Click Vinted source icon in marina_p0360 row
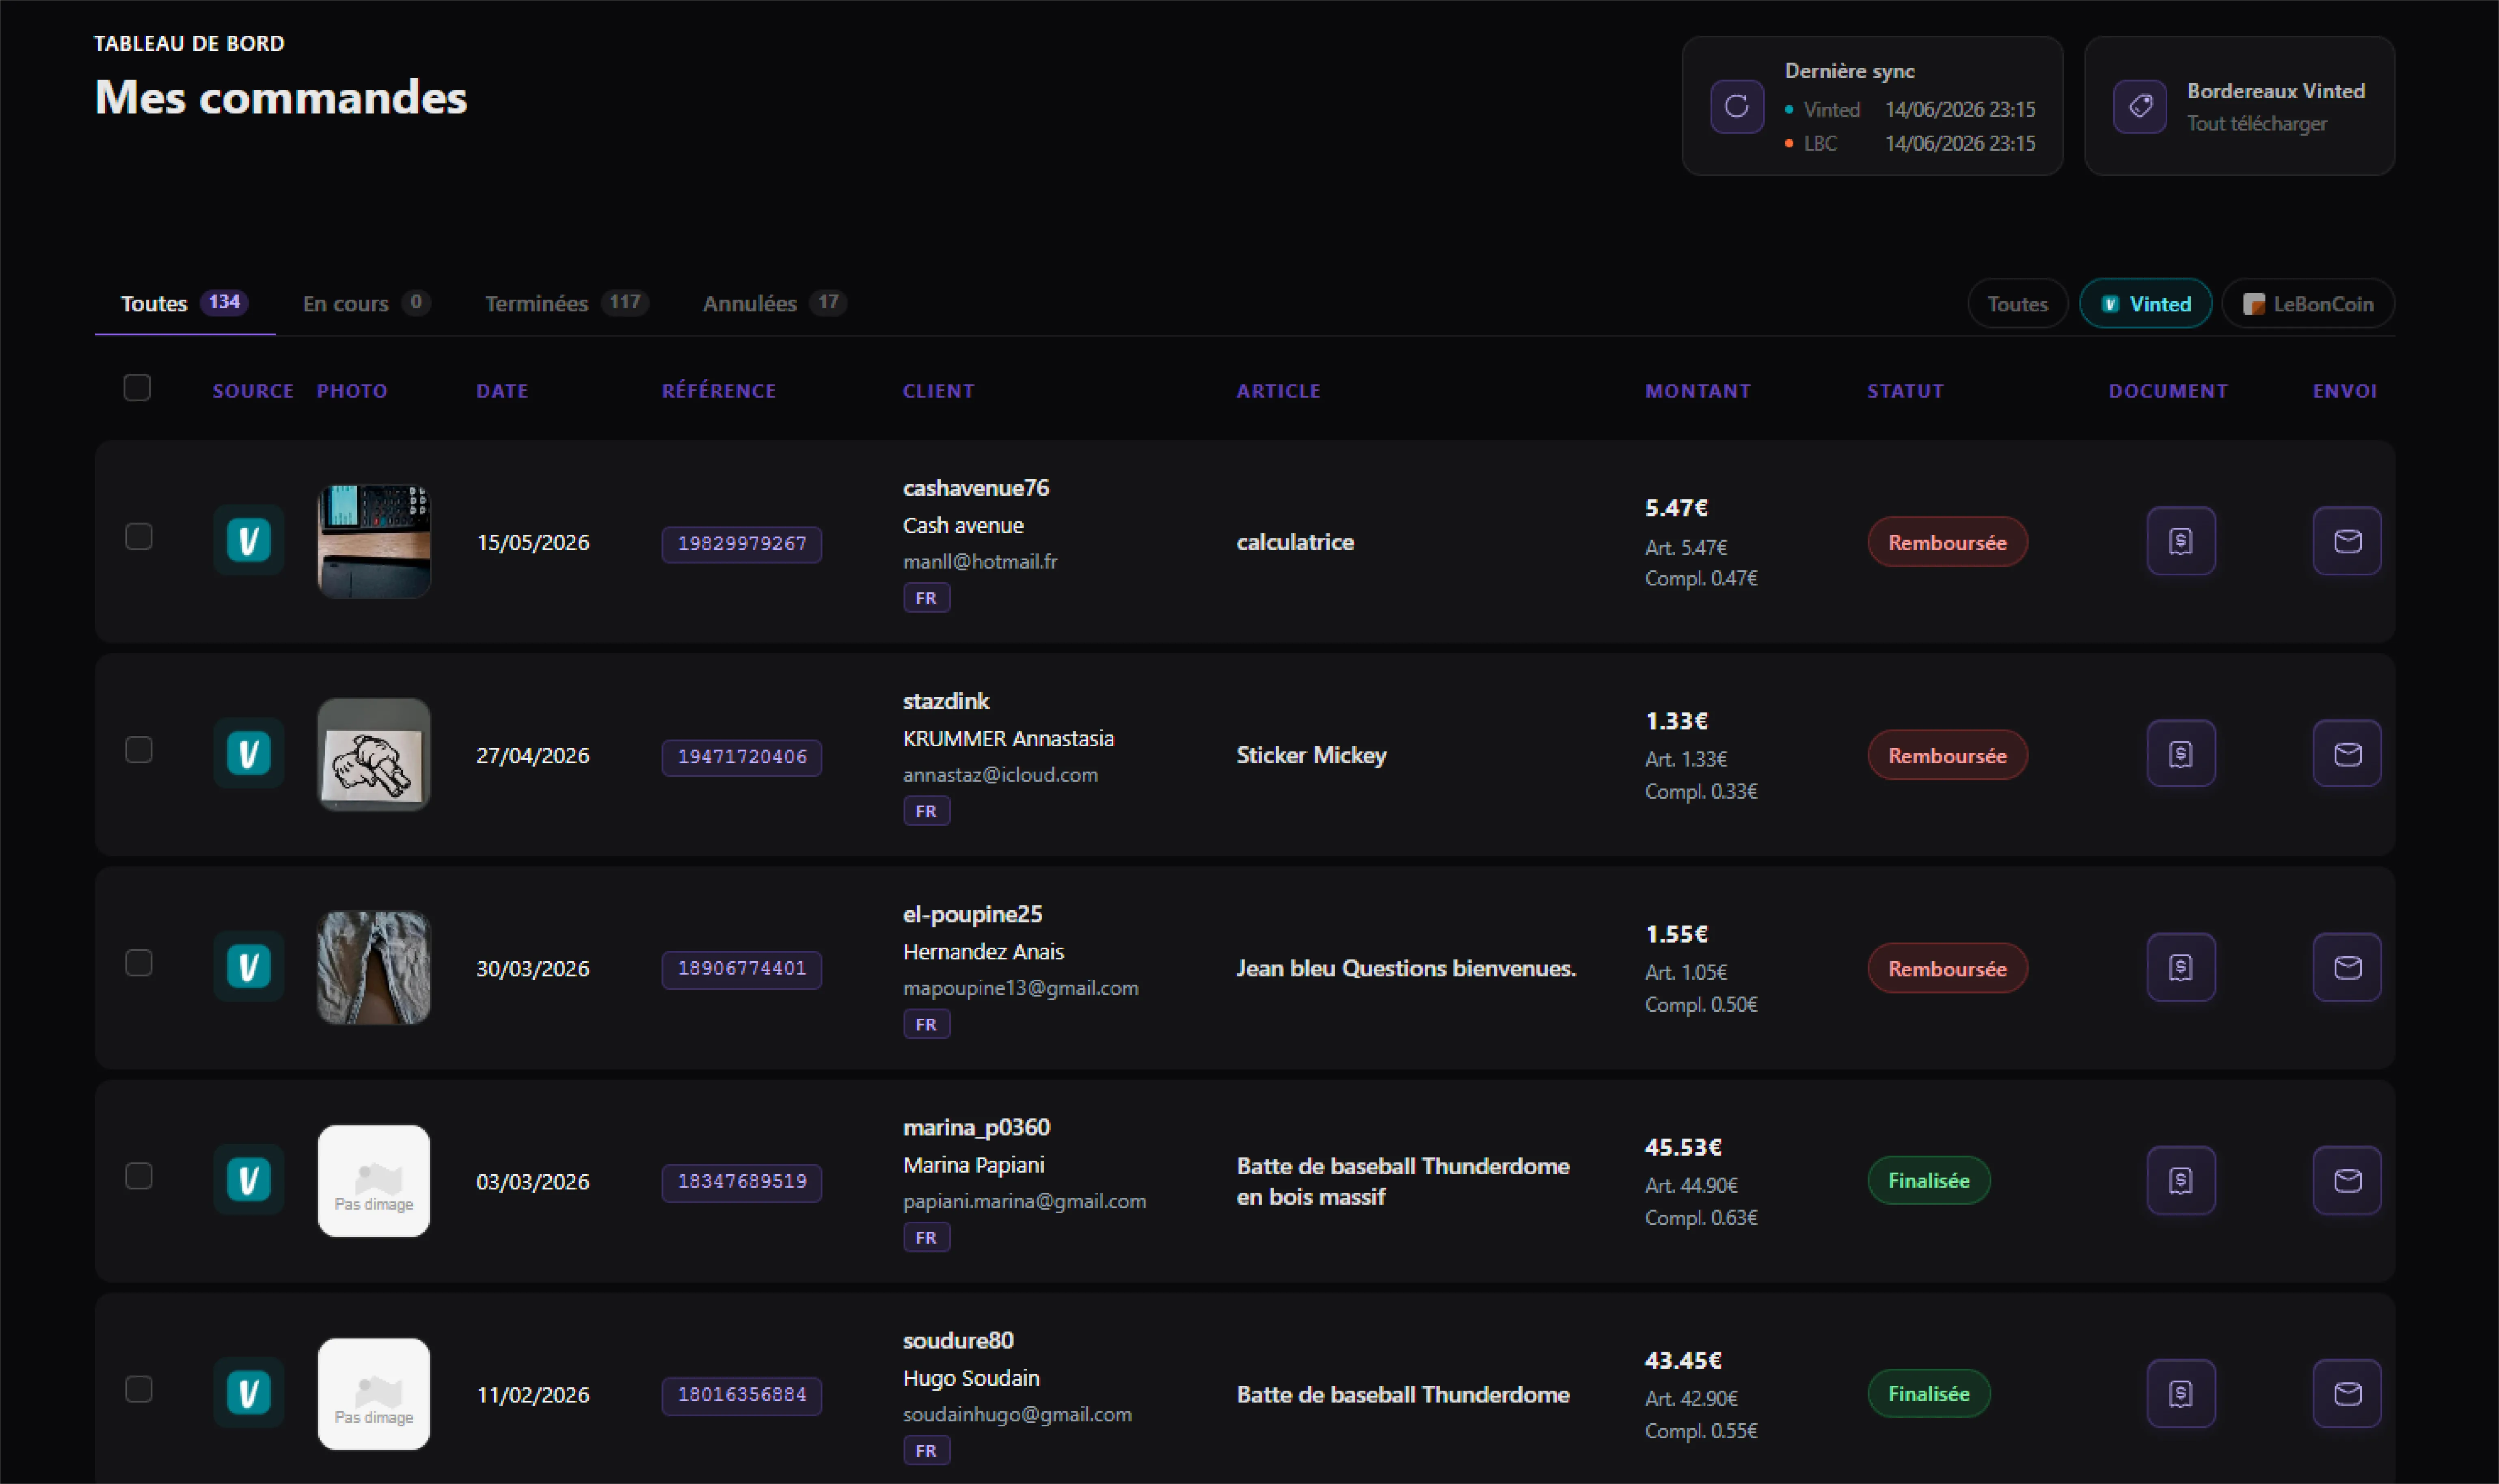Screen dimensions: 2499x1484 coord(248,1180)
